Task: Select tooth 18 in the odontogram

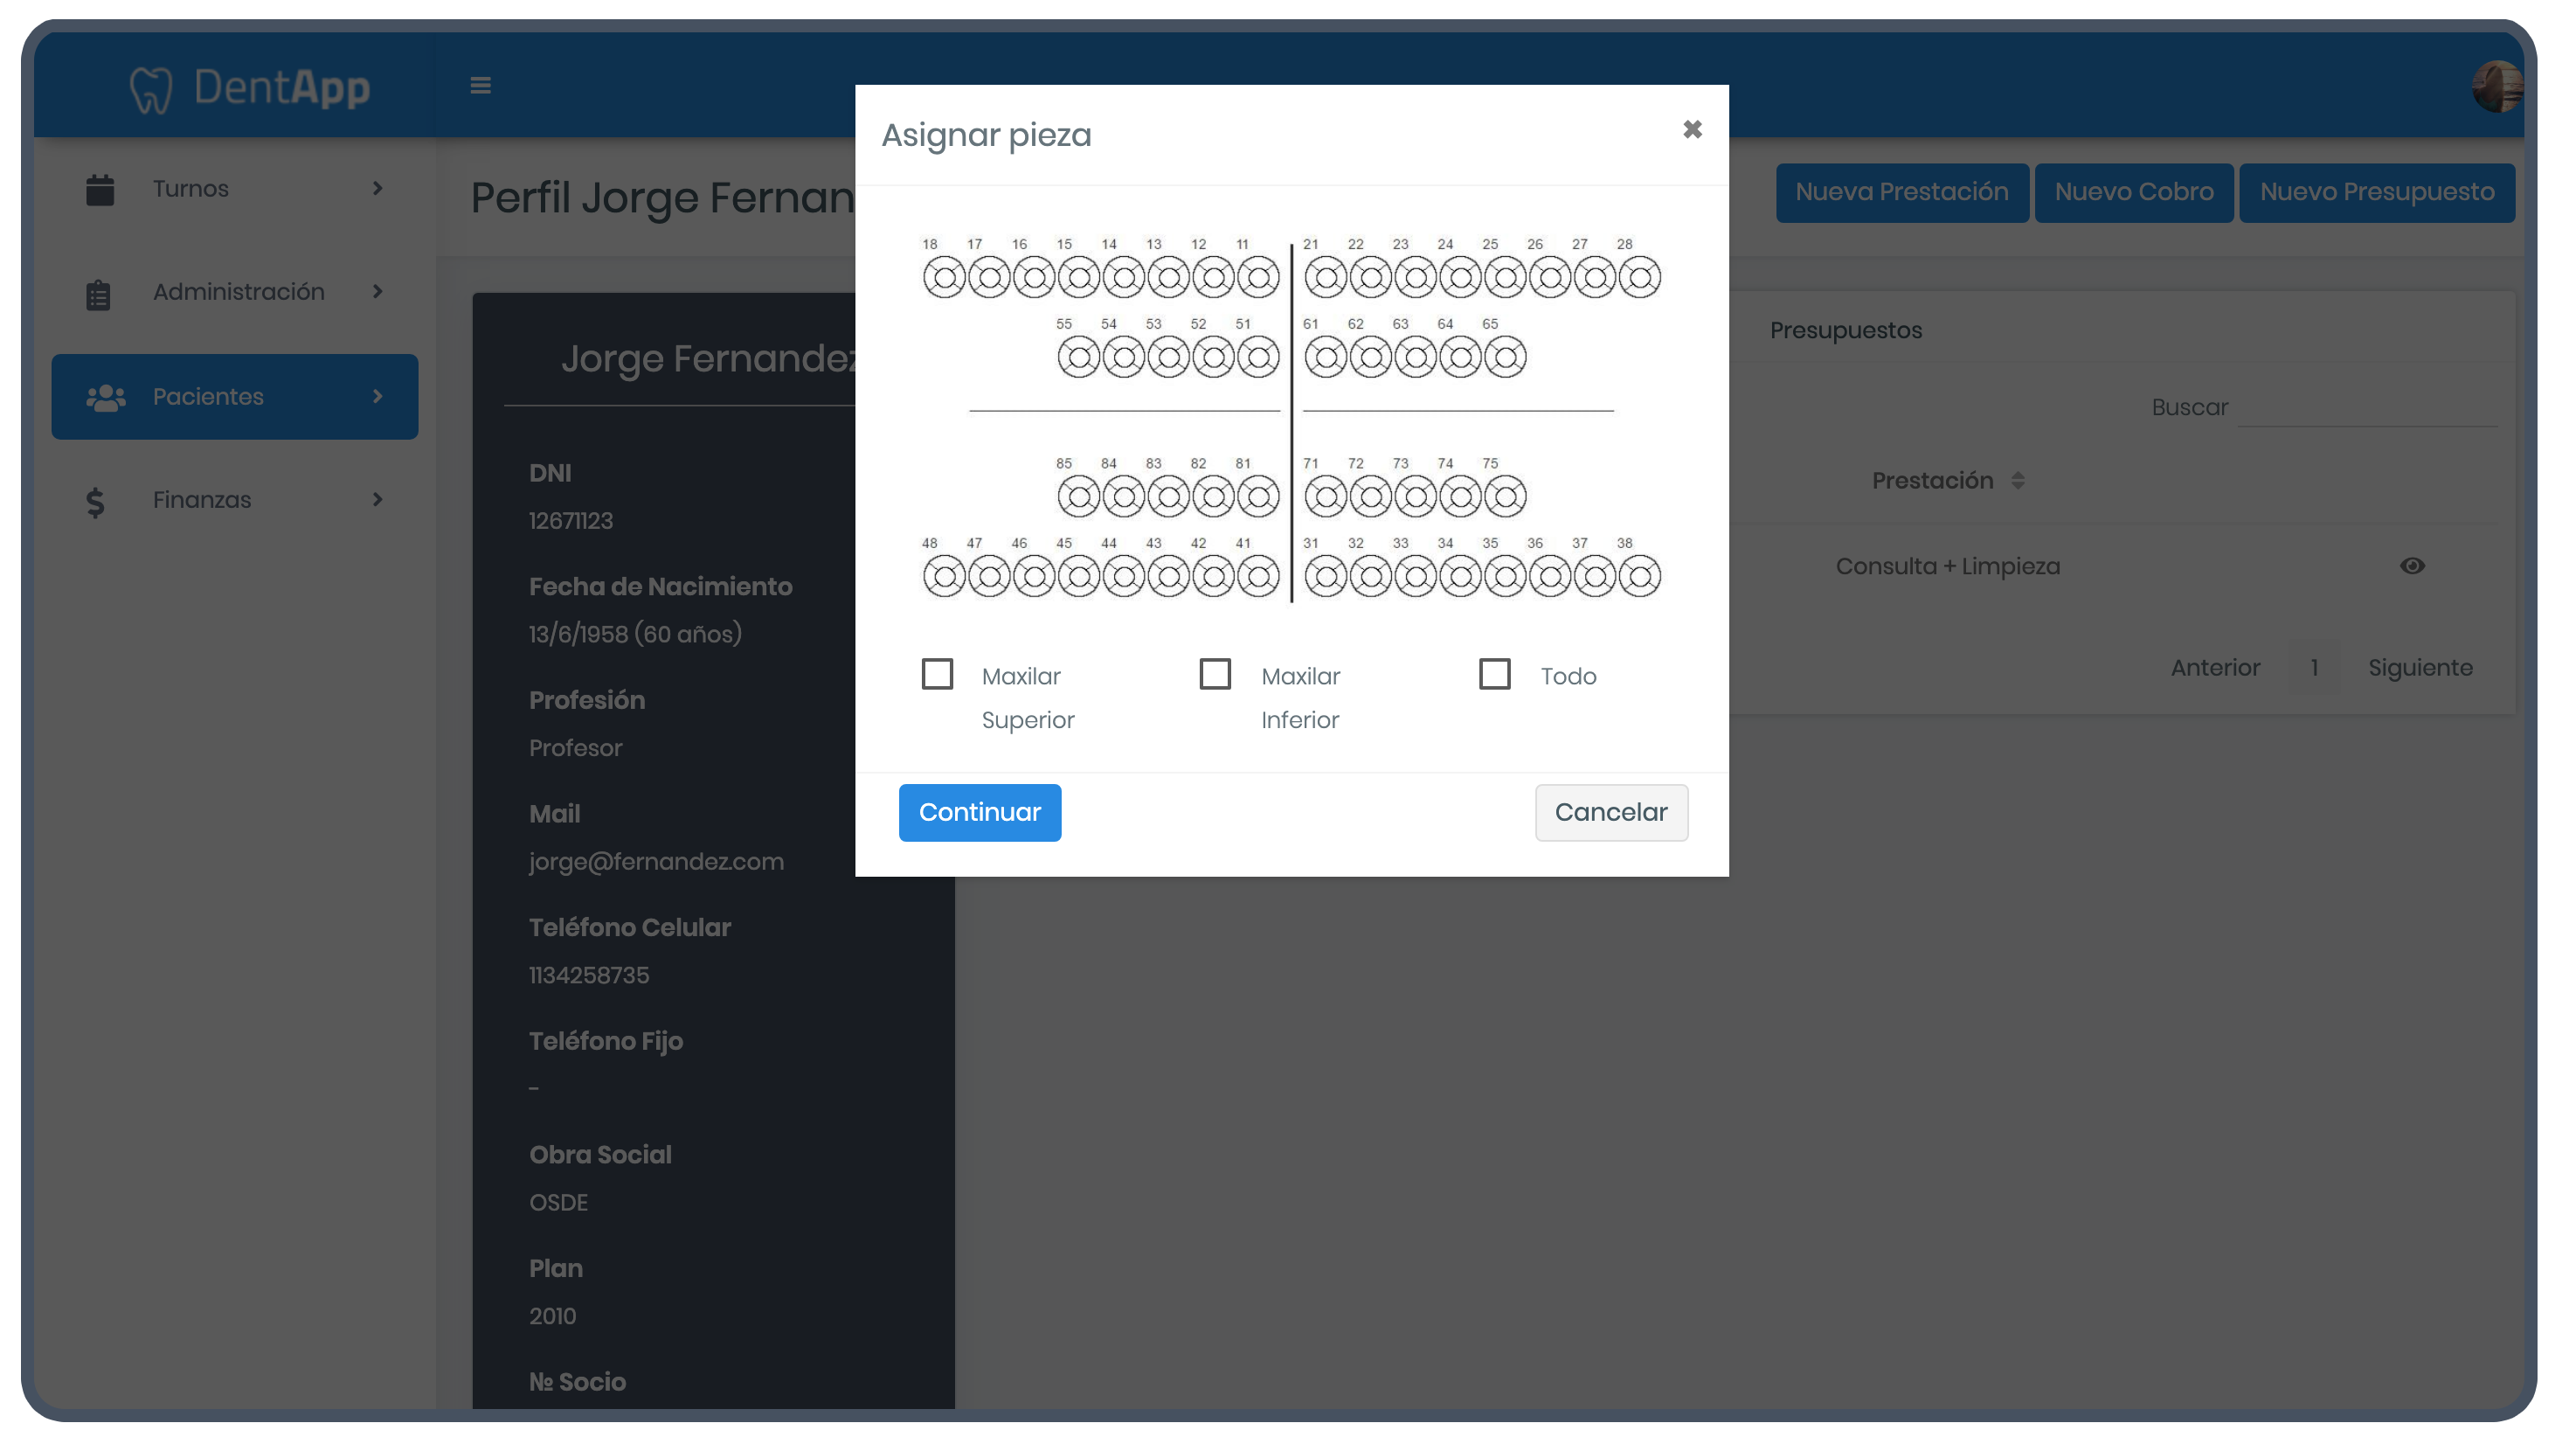Action: click(943, 277)
